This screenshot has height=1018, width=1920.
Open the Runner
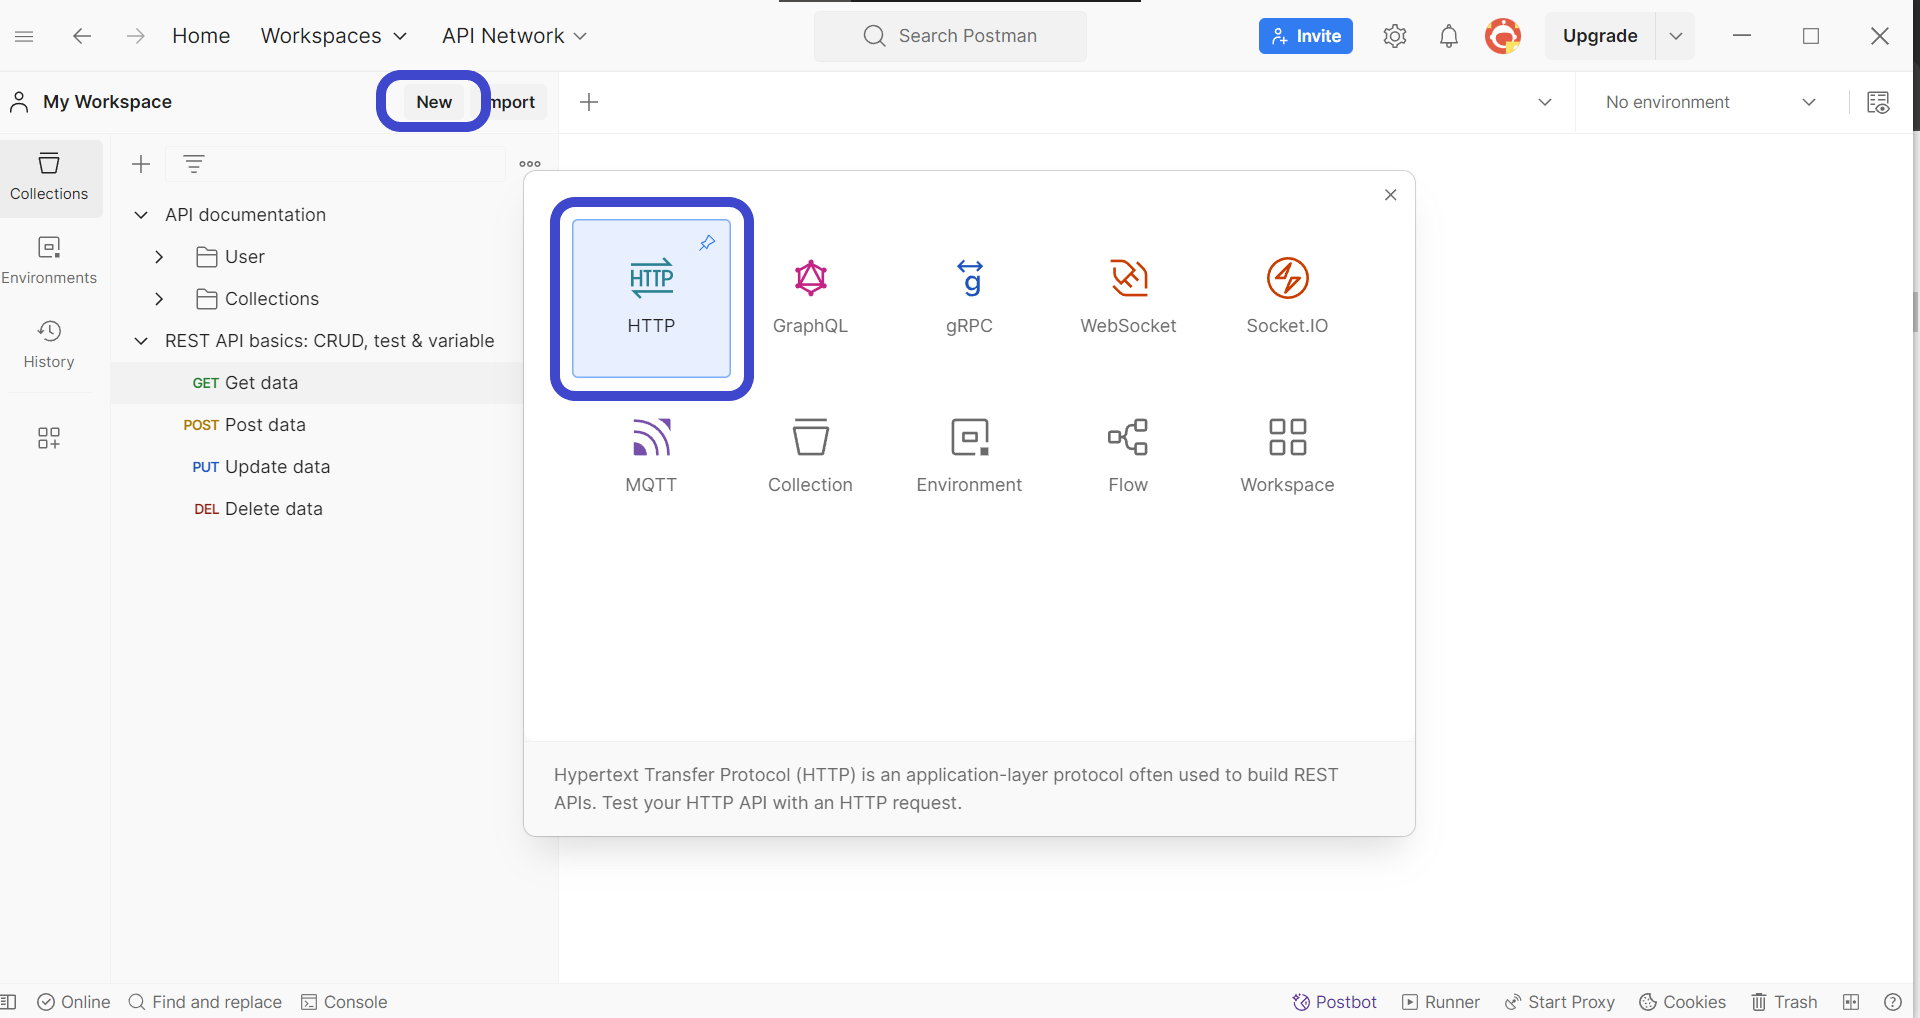tap(1441, 1002)
